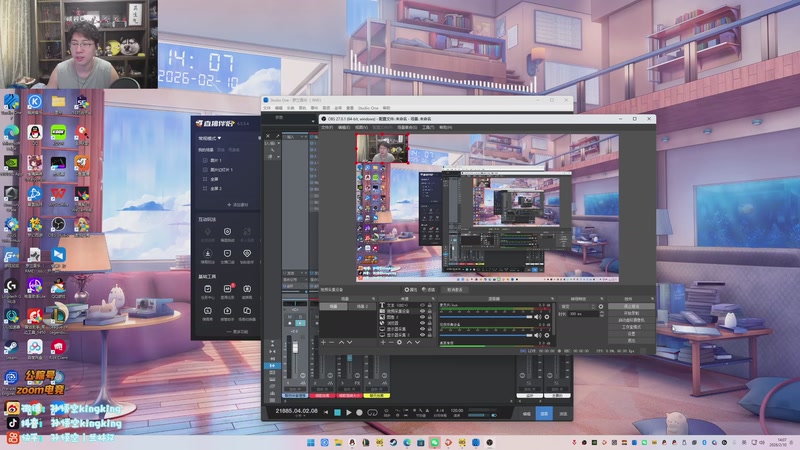Hide the 视频采集设备 source in OBS

(422, 311)
